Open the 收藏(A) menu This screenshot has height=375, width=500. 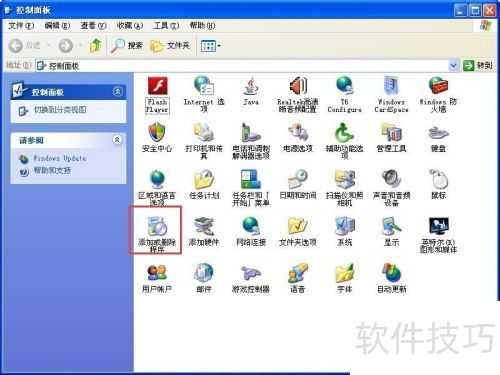pyautogui.click(x=130, y=25)
